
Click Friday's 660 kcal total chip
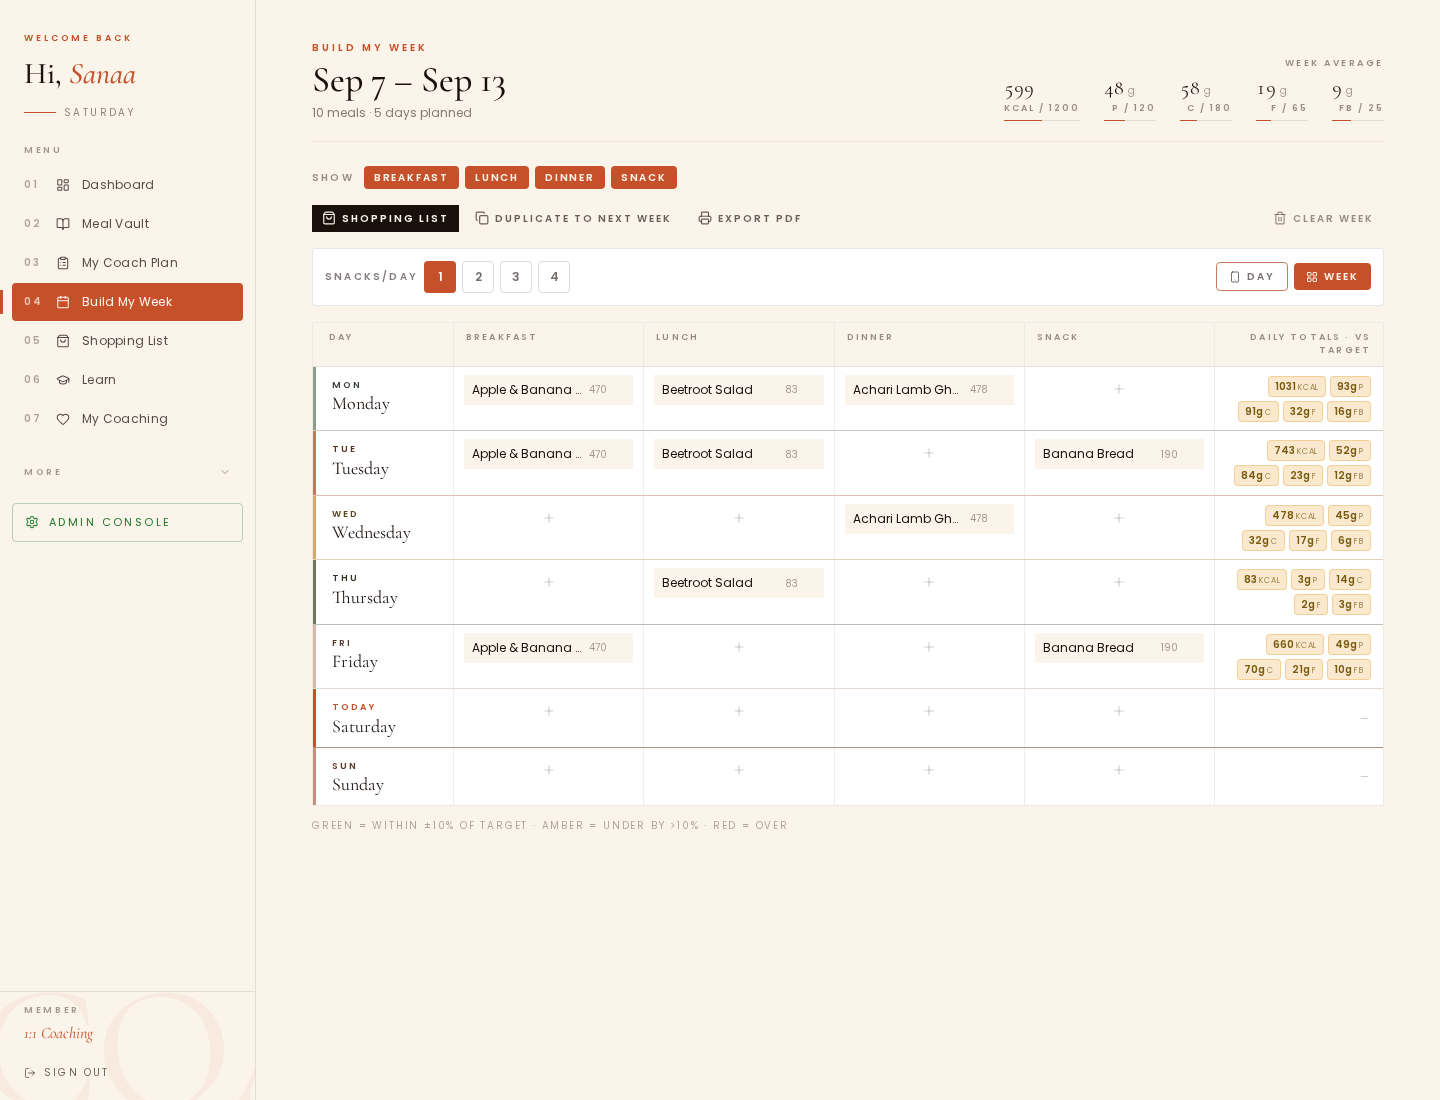[1295, 645]
